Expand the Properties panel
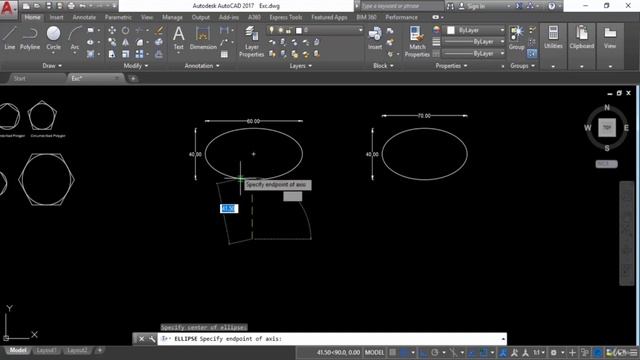 (x=451, y=66)
